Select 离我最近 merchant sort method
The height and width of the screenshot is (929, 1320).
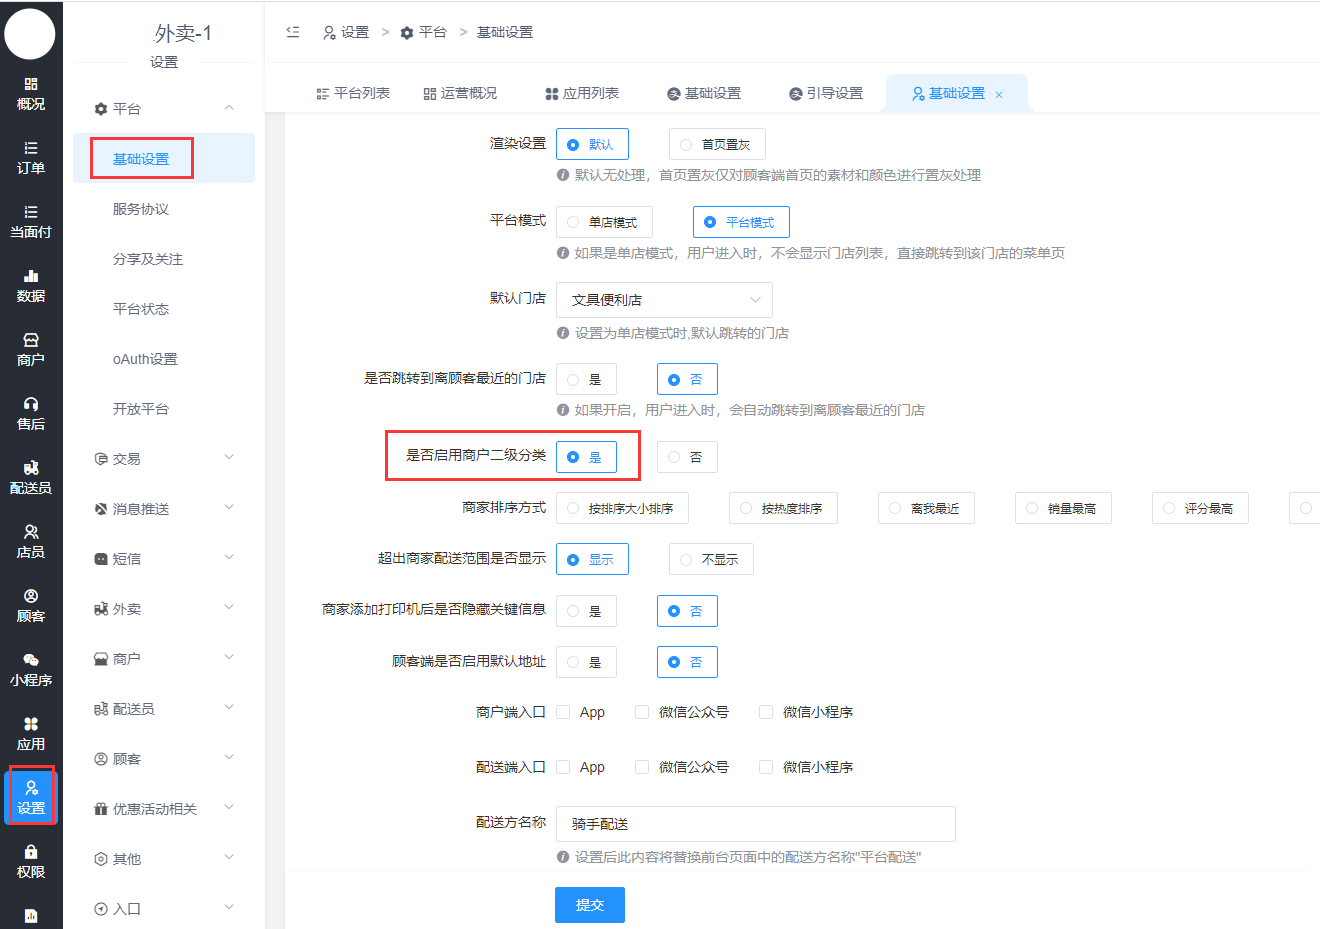(926, 508)
